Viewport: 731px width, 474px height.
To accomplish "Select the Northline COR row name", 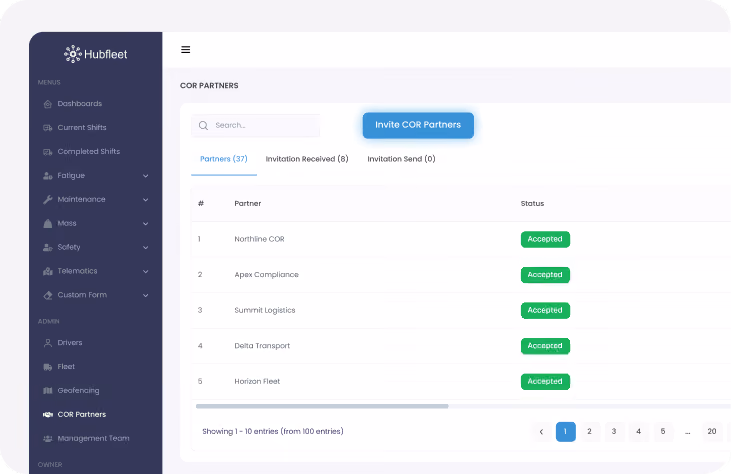I will pos(259,239).
